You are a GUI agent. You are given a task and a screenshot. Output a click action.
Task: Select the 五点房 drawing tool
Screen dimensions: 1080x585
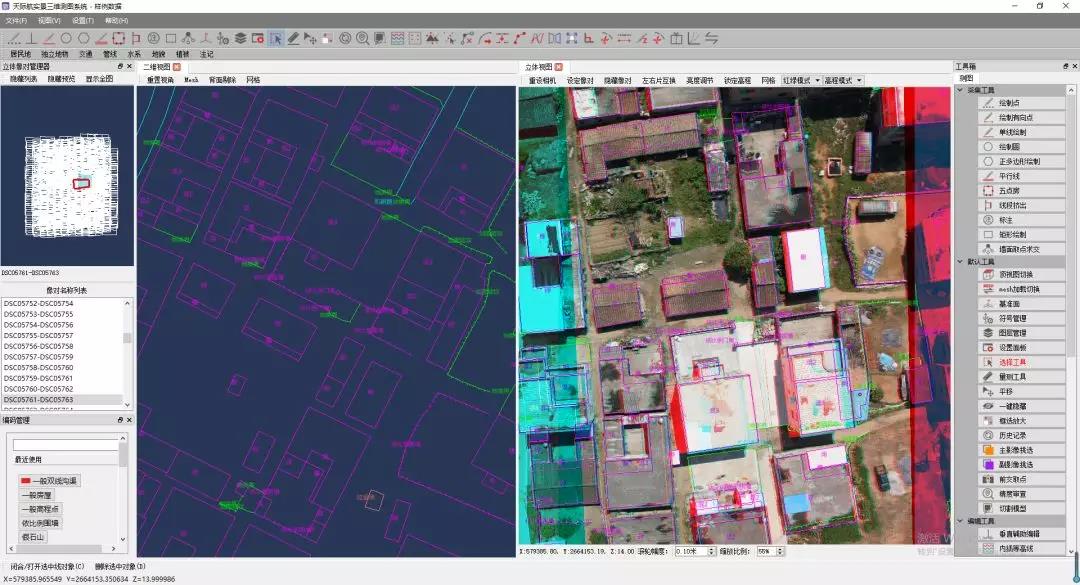click(1011, 190)
